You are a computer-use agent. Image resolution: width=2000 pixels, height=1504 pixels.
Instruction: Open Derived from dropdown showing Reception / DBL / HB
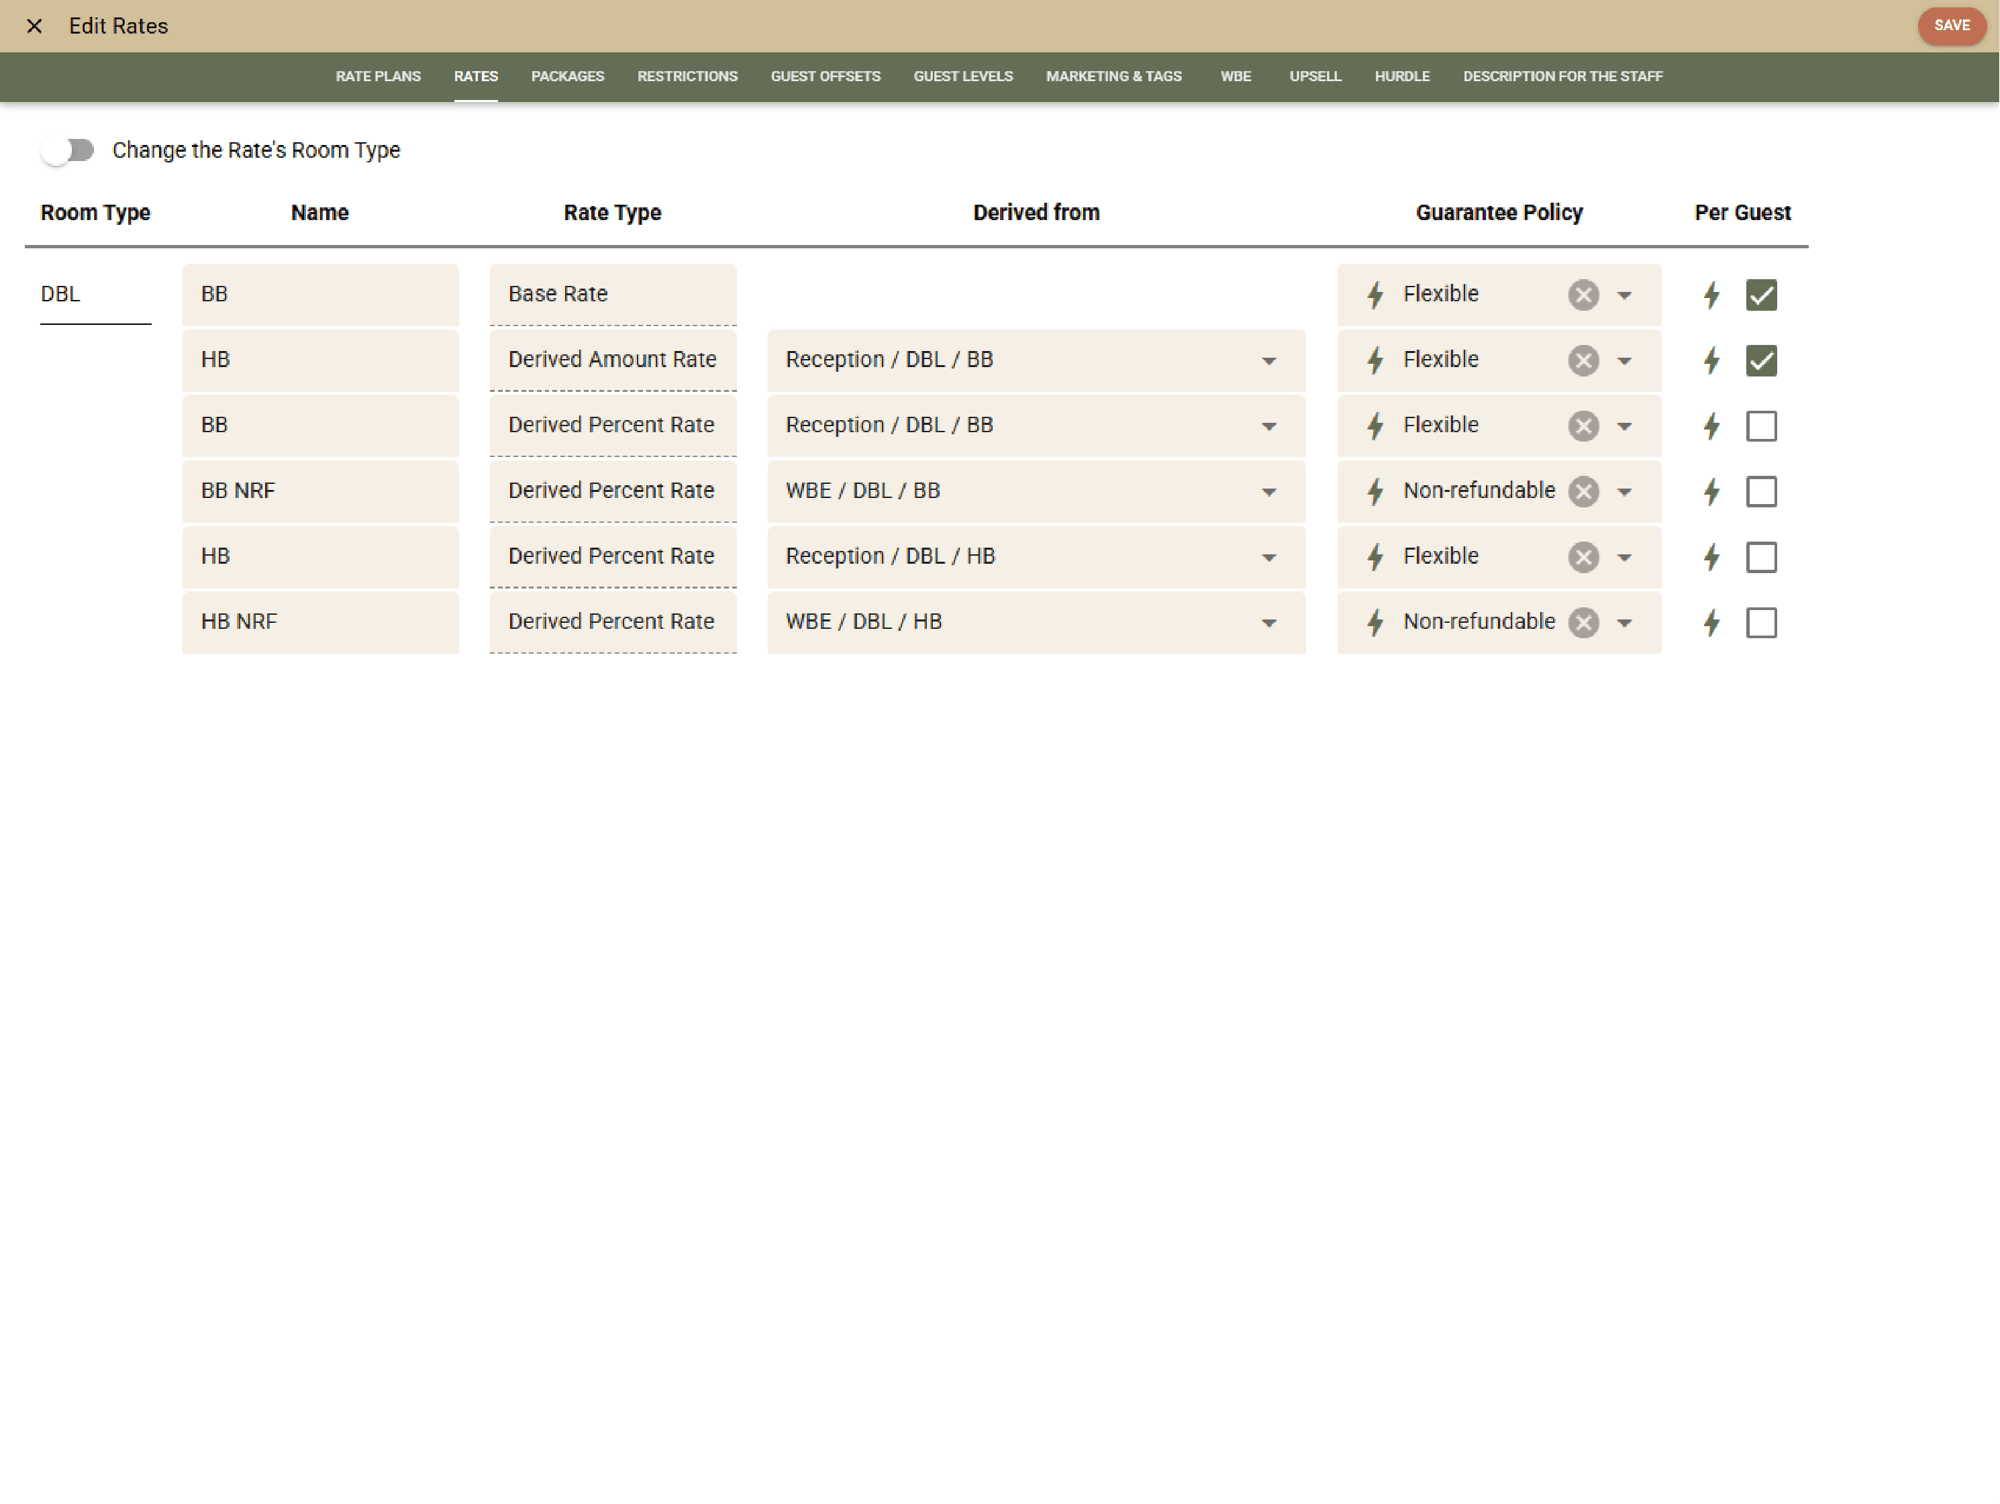(1268, 557)
